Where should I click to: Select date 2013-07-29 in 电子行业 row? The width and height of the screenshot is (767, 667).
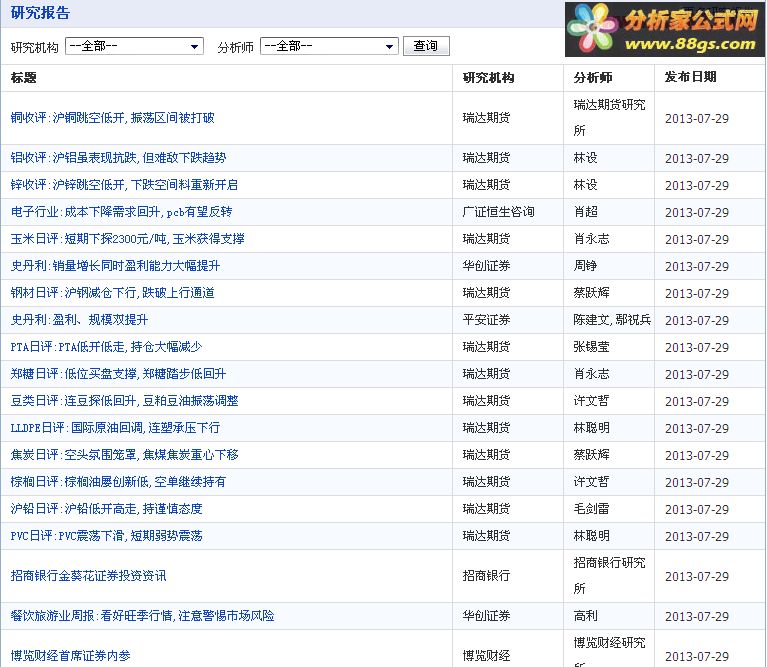point(697,212)
